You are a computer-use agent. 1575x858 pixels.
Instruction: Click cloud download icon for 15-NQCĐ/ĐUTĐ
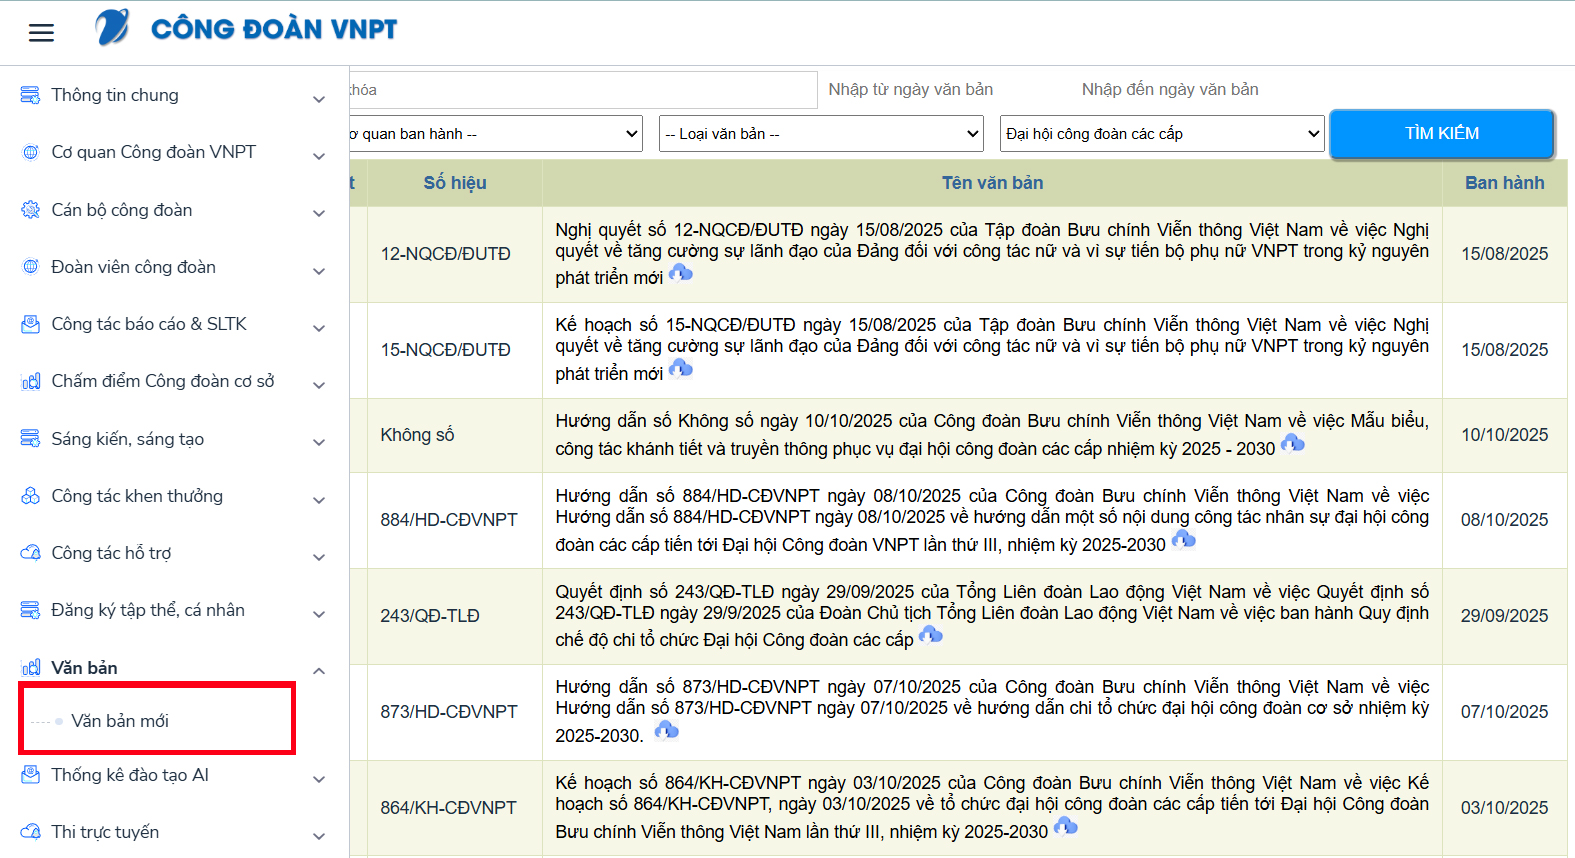[681, 370]
